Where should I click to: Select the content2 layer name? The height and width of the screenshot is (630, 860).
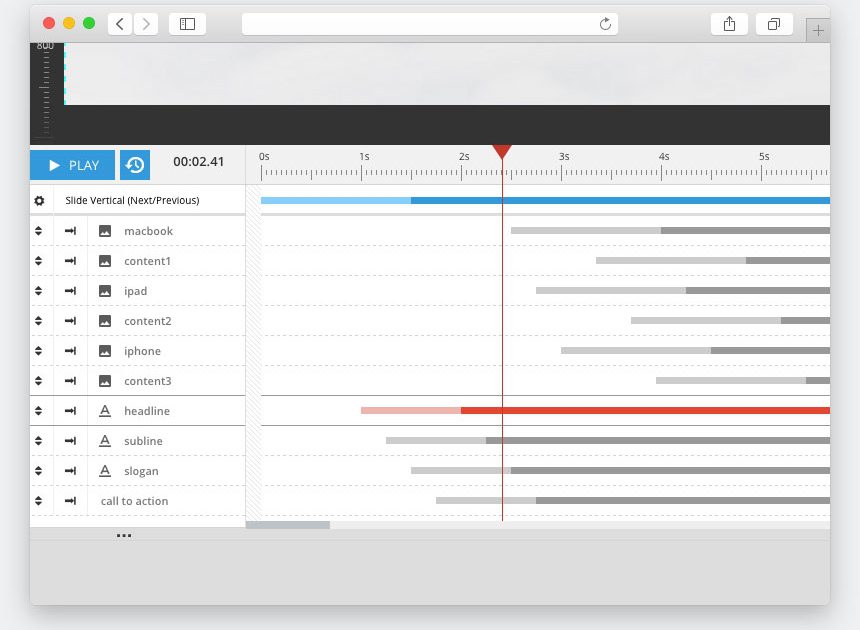[x=148, y=321]
